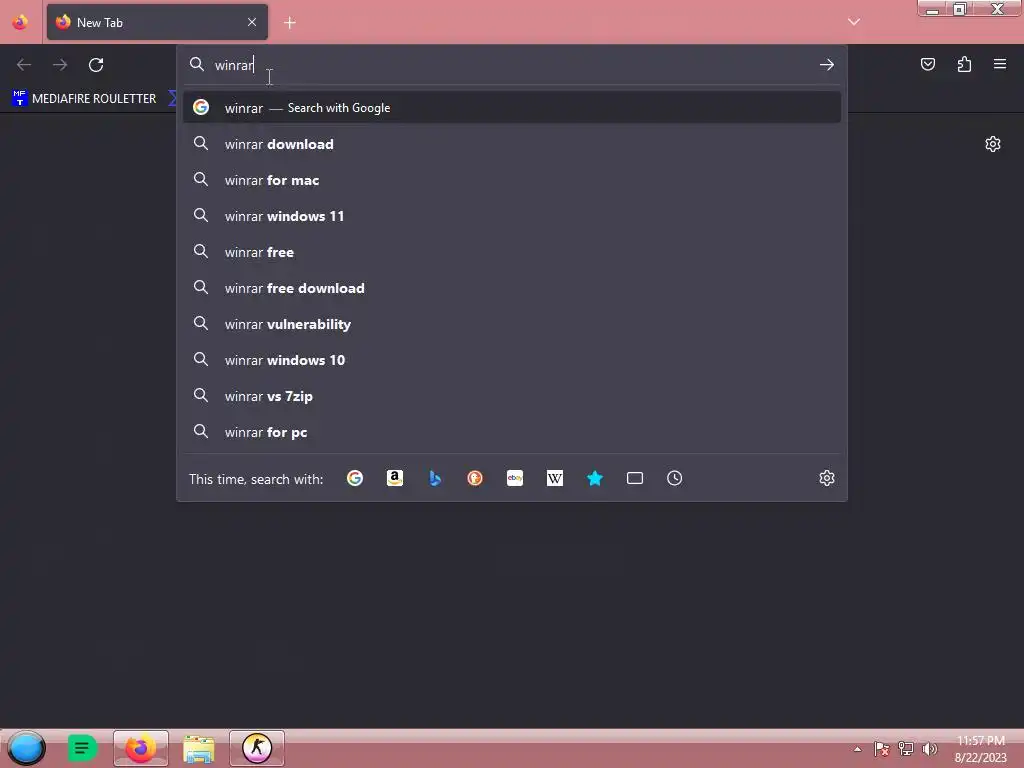Click the Go arrow in address bar

click(x=827, y=65)
